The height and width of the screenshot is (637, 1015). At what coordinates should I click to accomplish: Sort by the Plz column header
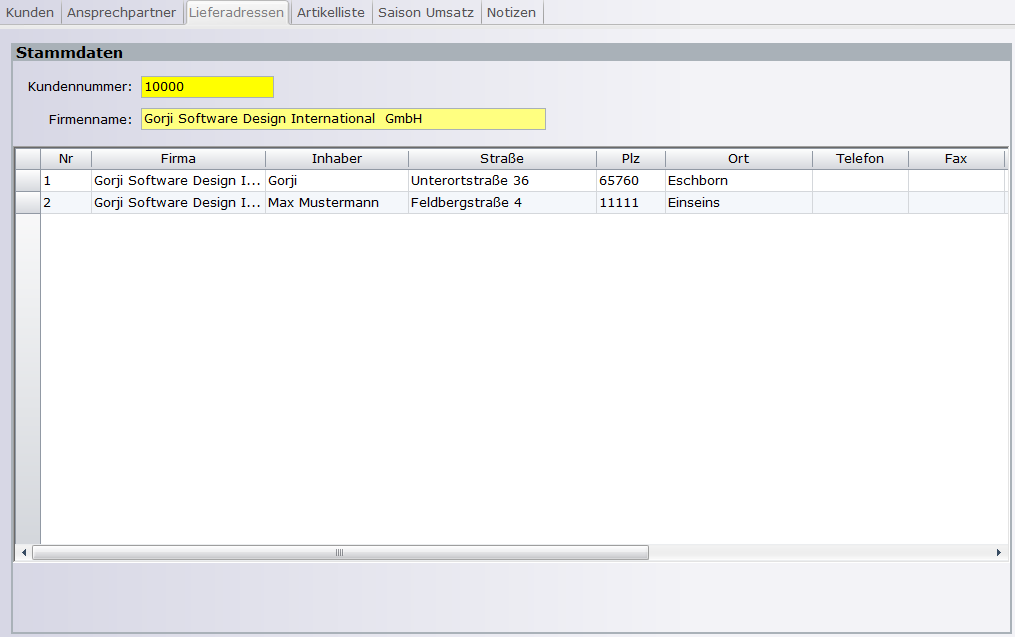630,159
